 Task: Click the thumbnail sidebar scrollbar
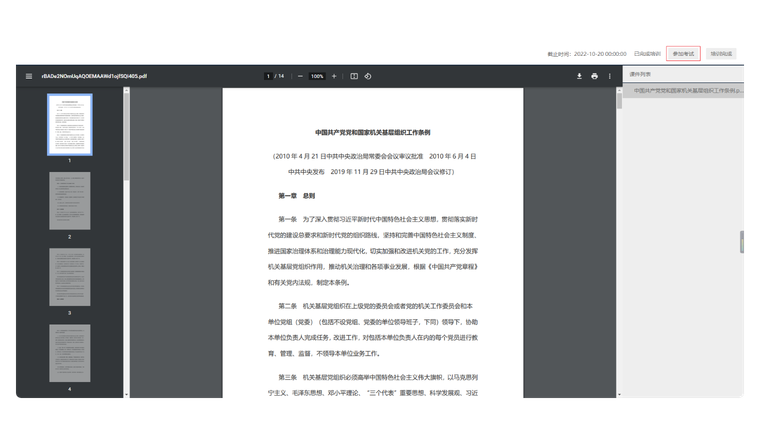point(126,130)
